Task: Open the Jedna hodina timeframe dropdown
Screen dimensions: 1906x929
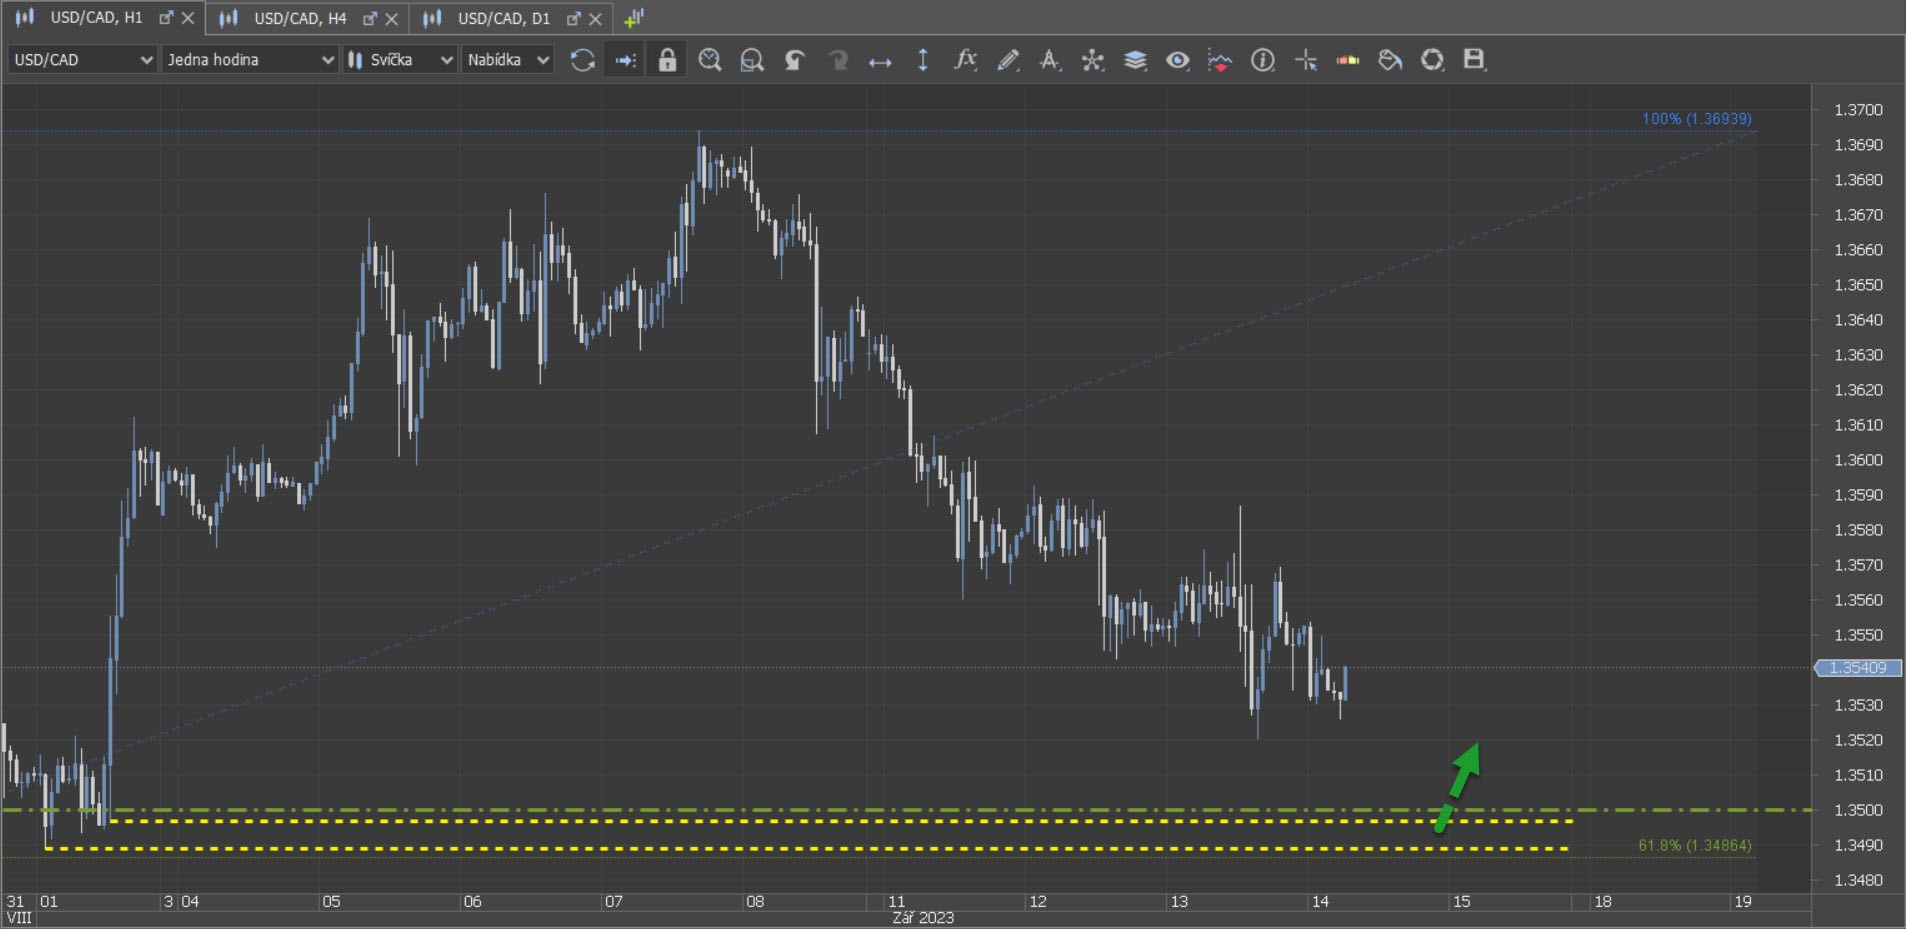Action: [250, 60]
